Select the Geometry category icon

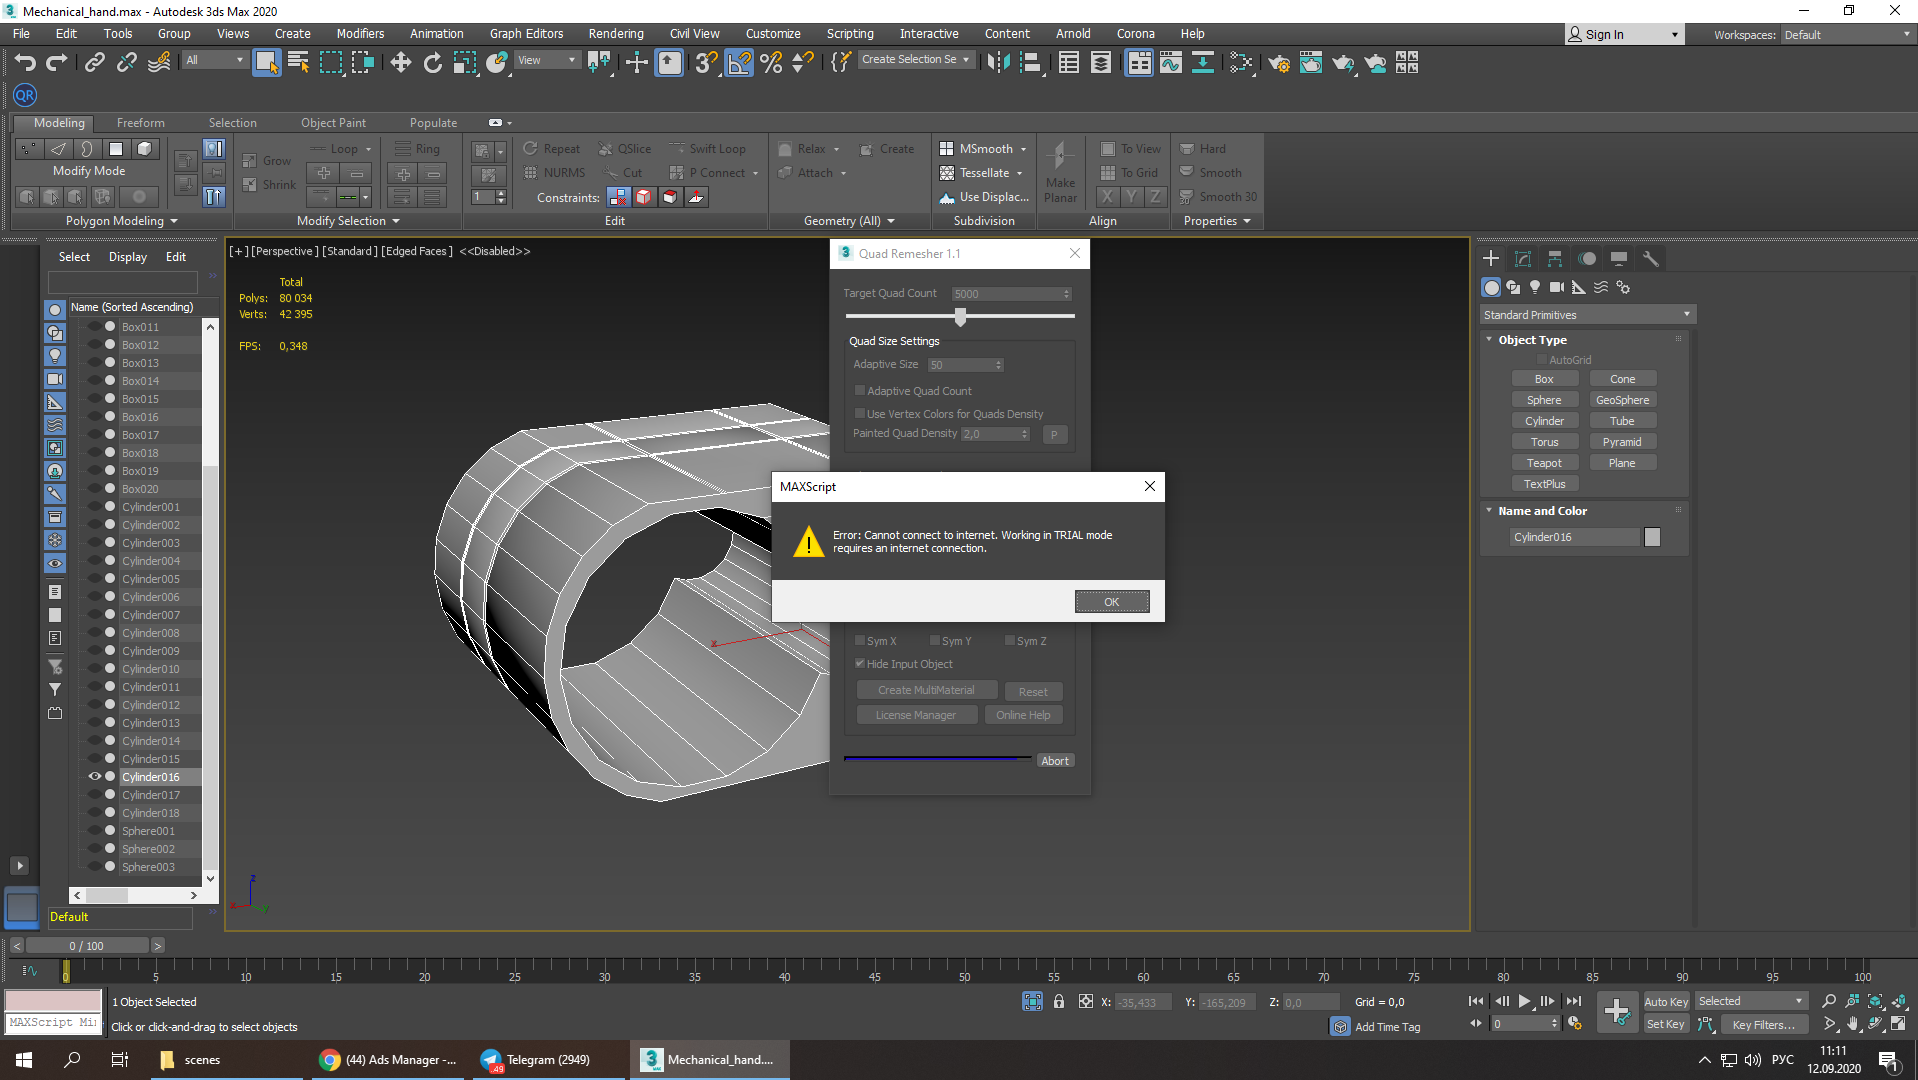pyautogui.click(x=1491, y=288)
